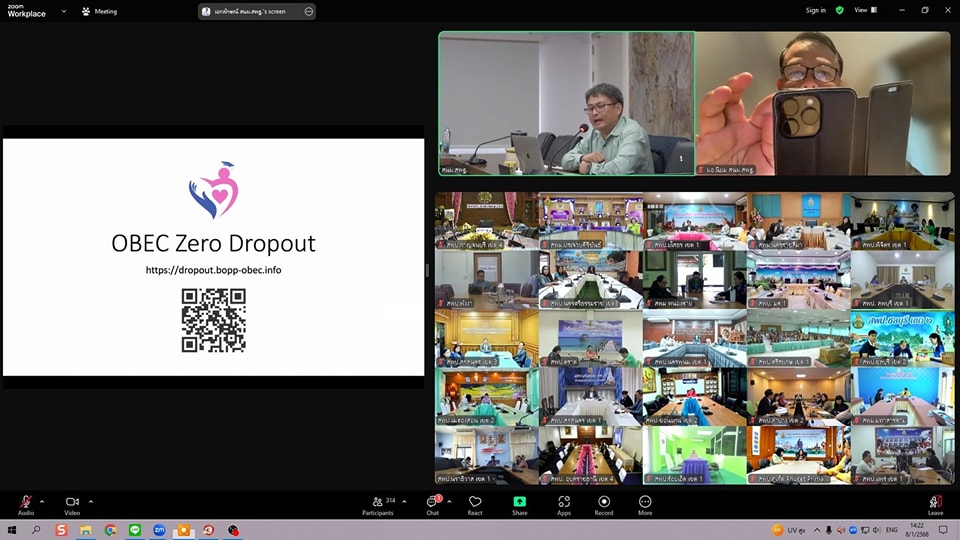Open File Explorer from the taskbar
960x540 pixels.
(86, 530)
